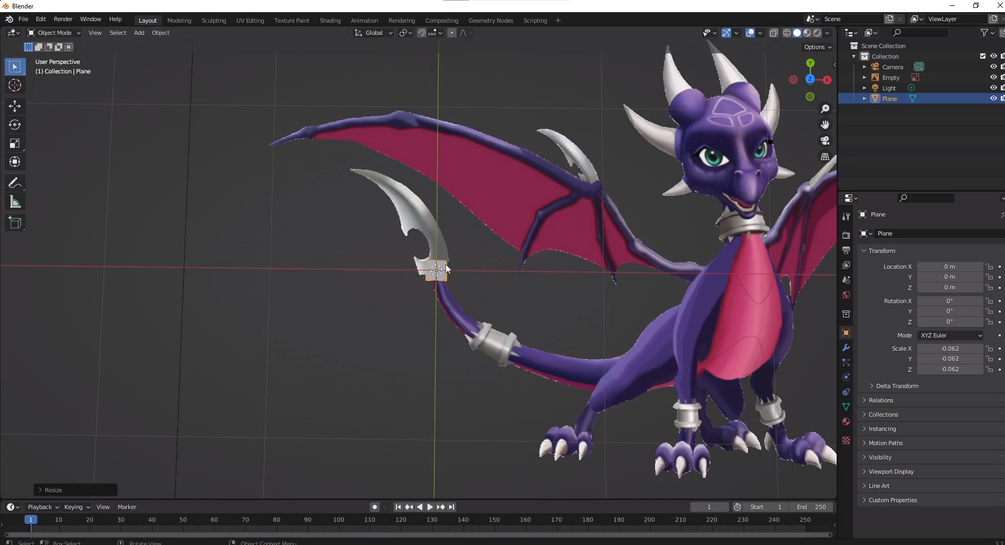Screen dimensions: 1005x545
Task: Hide the Empty object in outliner
Action: point(993,78)
